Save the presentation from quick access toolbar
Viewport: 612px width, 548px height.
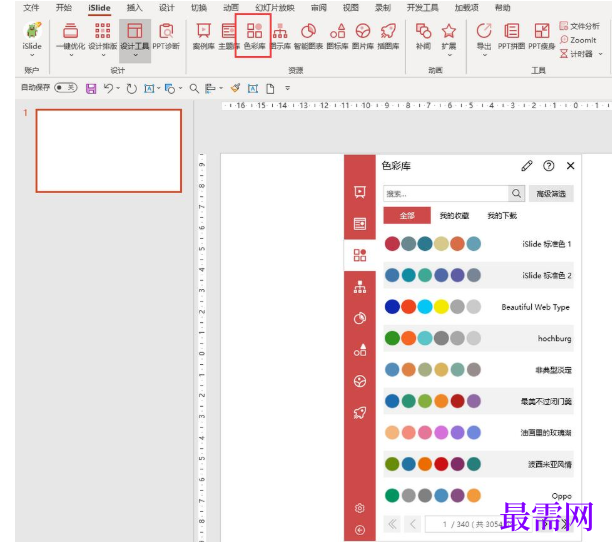tap(91, 89)
